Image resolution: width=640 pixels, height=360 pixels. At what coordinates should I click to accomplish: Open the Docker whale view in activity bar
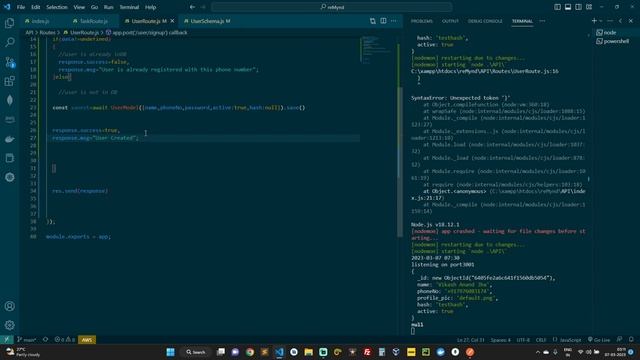coord(9,139)
